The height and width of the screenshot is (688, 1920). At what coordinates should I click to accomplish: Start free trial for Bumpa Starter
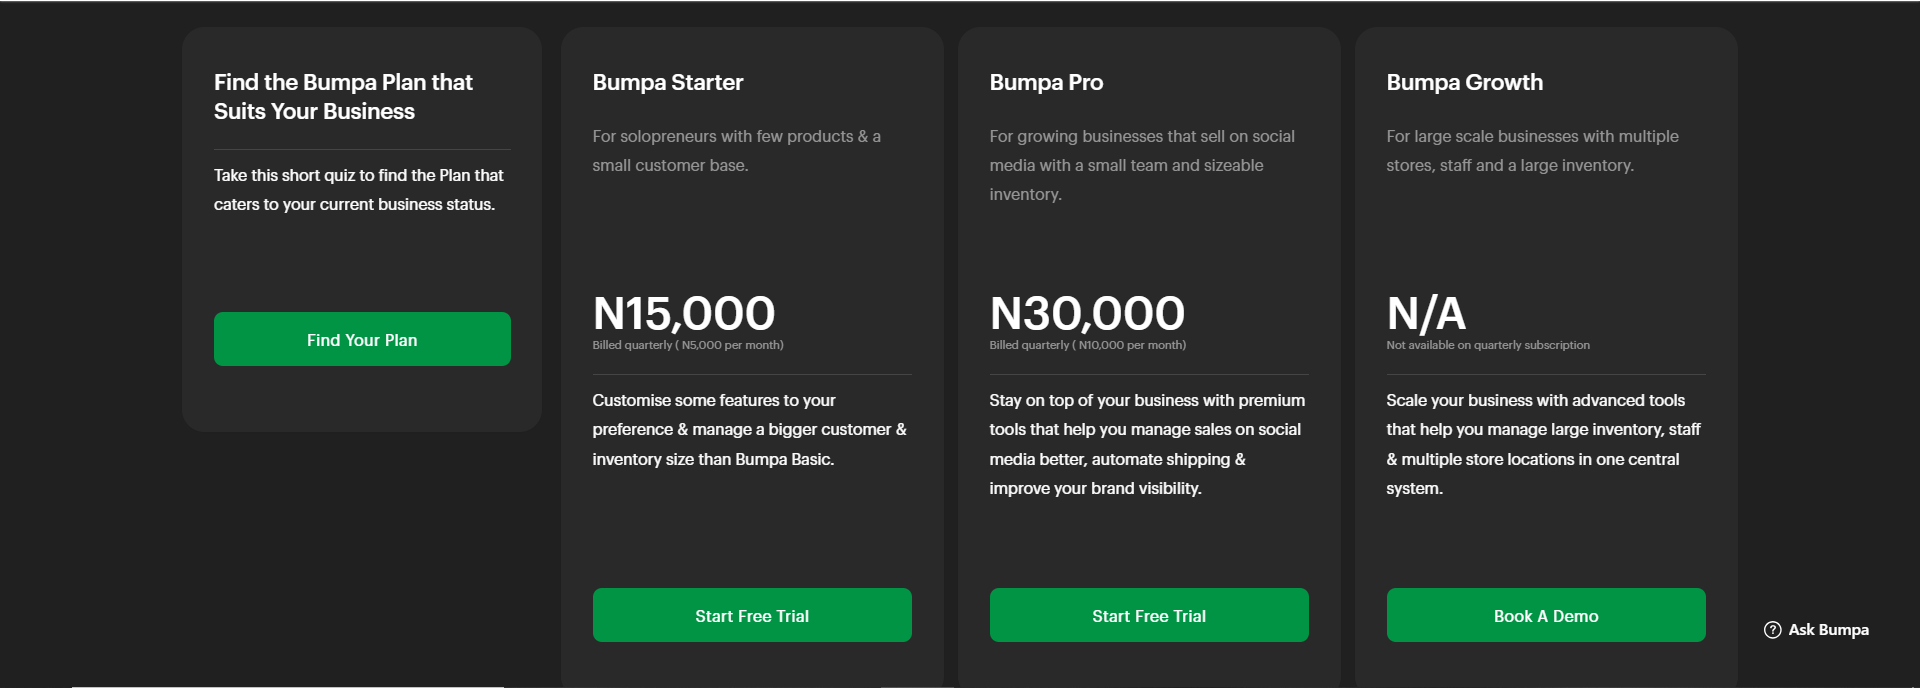pyautogui.click(x=752, y=615)
